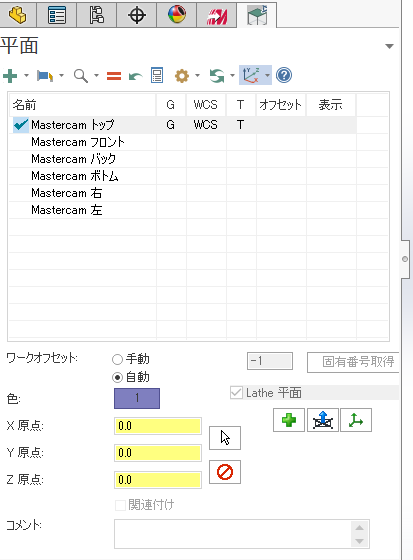413x560 pixels.
Task: Click the purple color swatch numbered 1
Action: pos(137,398)
